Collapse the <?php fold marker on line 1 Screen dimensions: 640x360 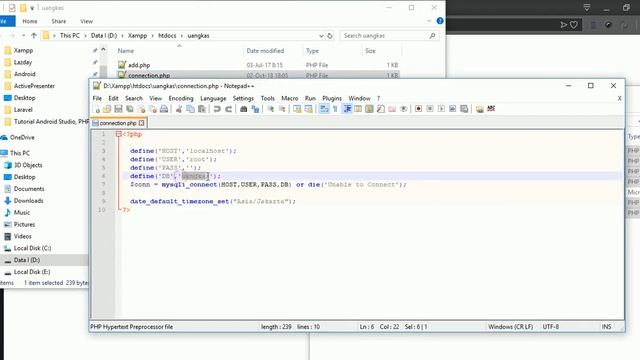coord(118,134)
